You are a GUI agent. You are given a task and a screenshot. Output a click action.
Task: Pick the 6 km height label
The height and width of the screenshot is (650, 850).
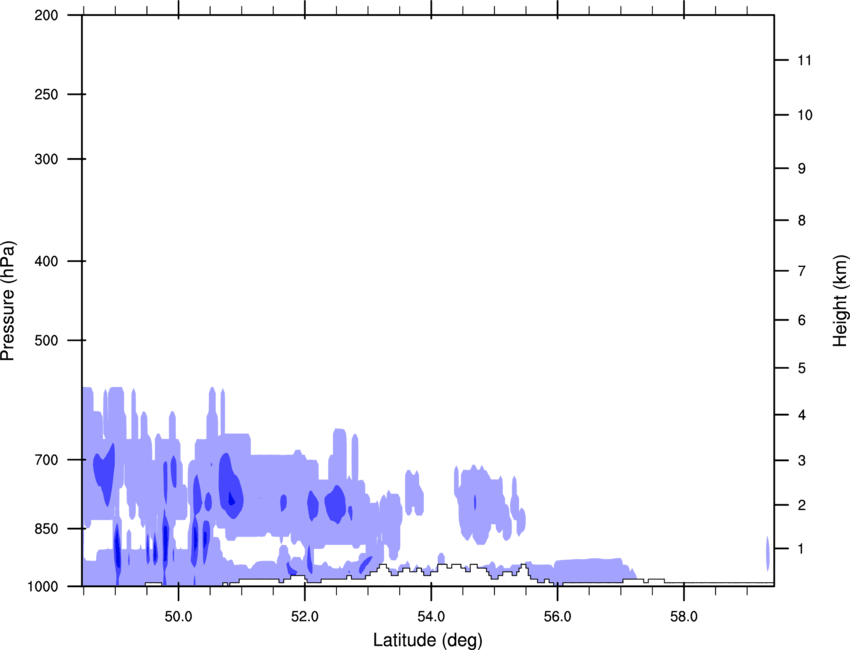(x=802, y=320)
